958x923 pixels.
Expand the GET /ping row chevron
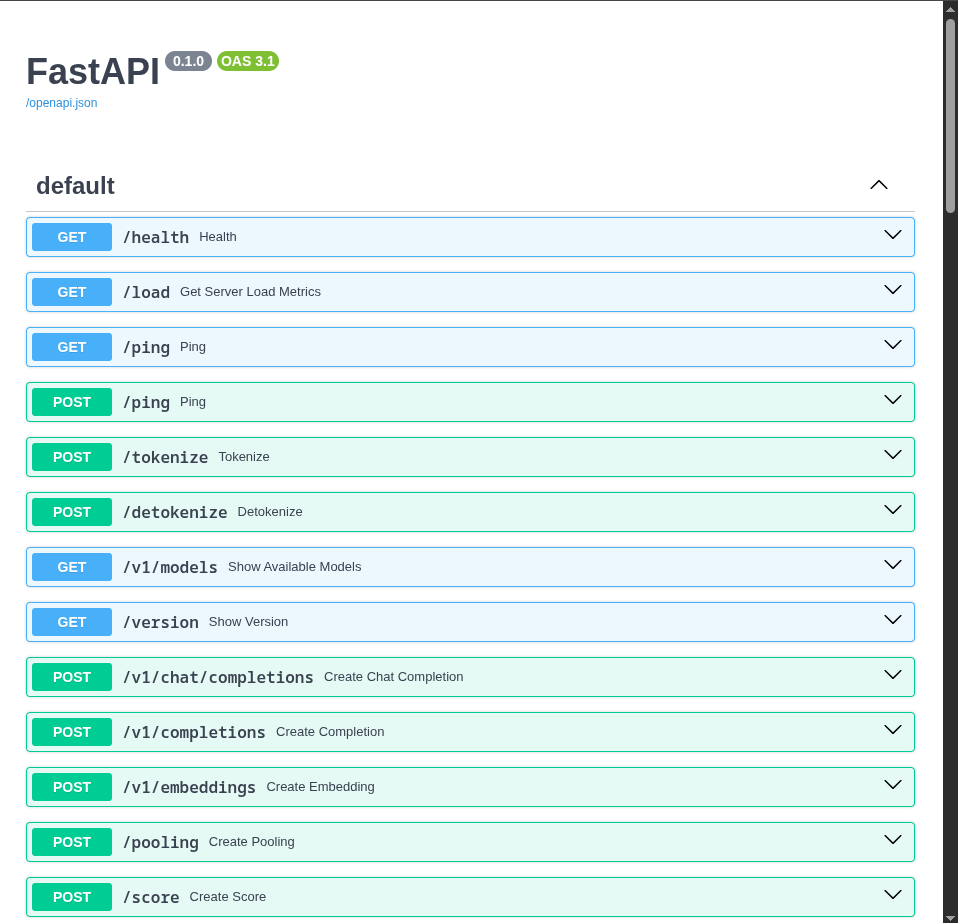pos(893,345)
